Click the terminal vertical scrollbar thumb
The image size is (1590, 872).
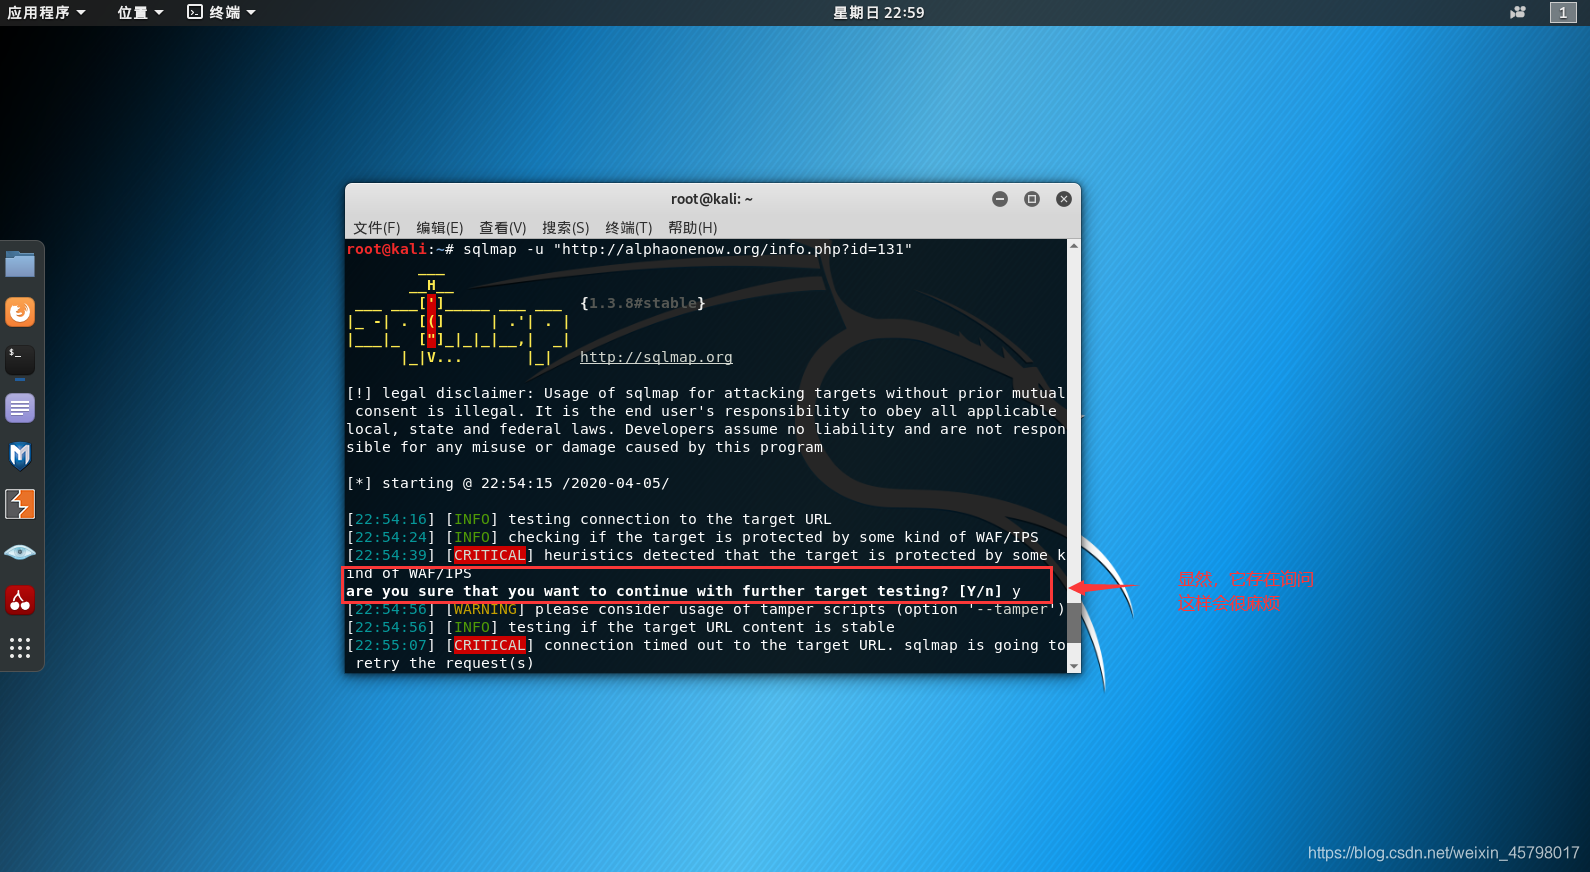pos(1074,622)
